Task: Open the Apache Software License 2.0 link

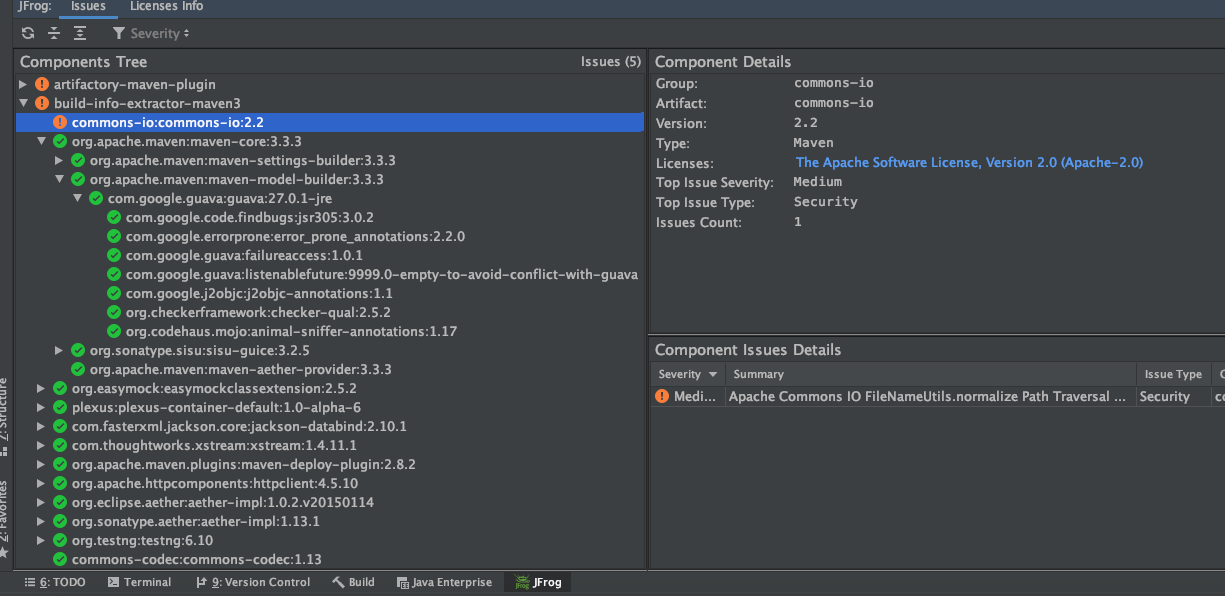Action: [x=968, y=163]
